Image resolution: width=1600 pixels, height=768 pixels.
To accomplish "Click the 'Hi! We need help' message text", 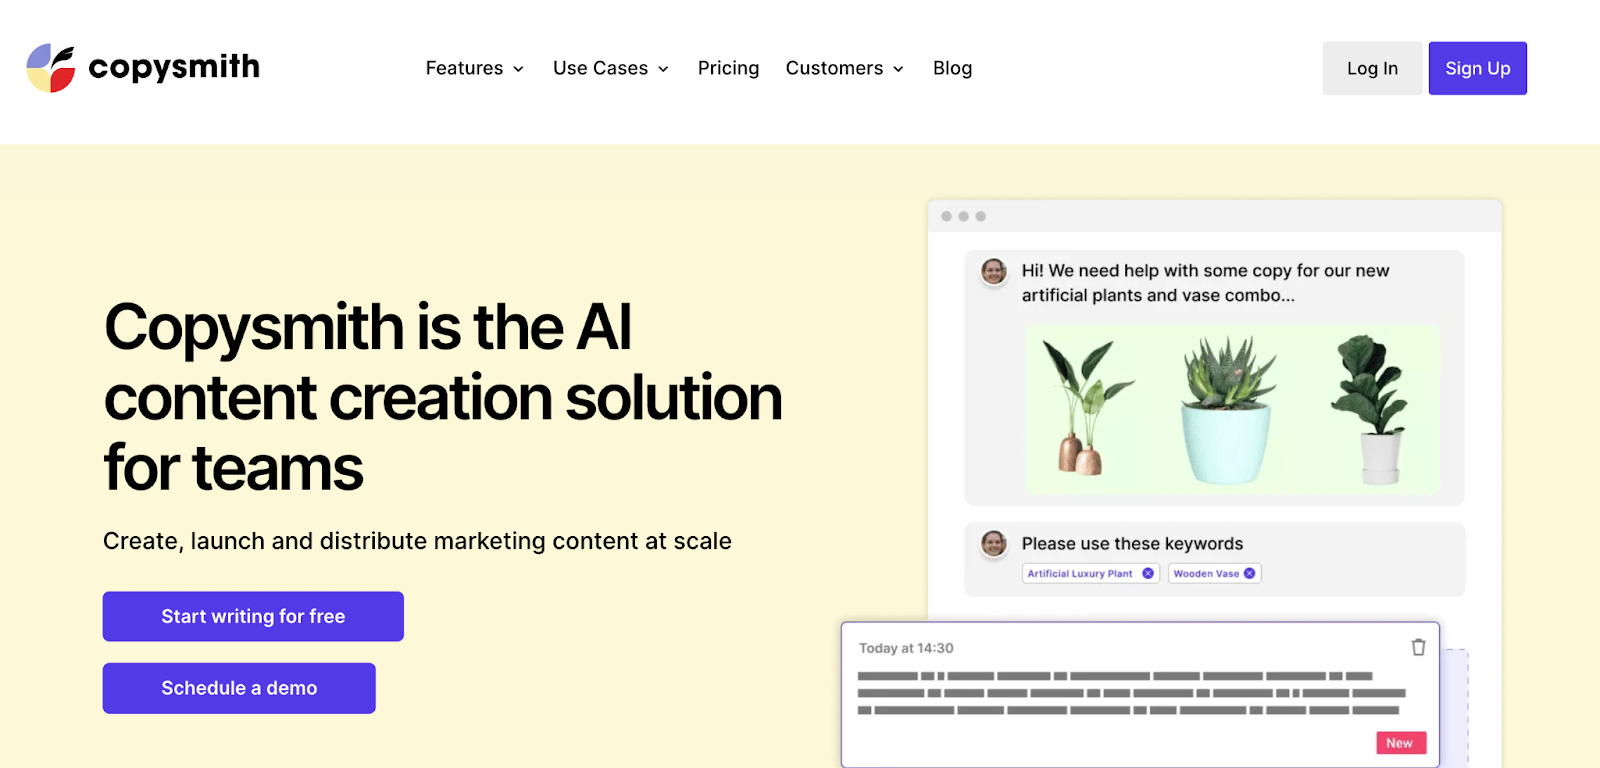I will coord(1205,283).
